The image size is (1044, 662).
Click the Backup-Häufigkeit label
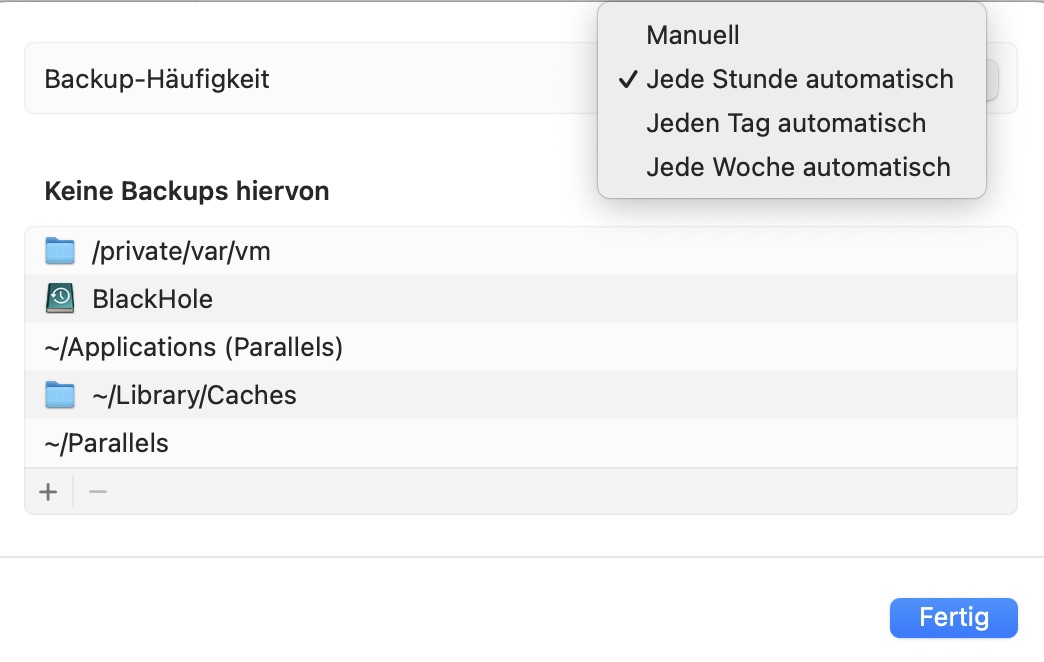[x=156, y=79]
